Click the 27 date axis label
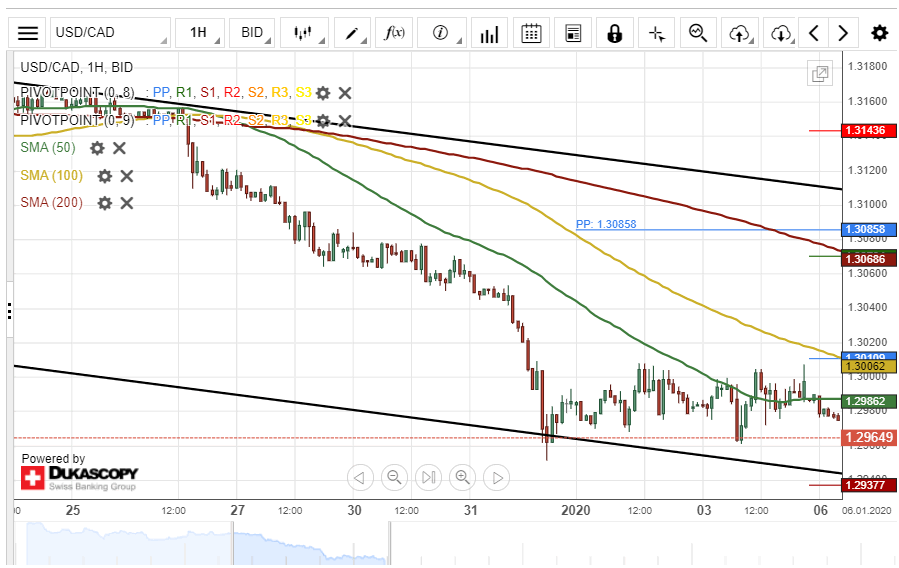This screenshot has width=899, height=568. [x=237, y=510]
